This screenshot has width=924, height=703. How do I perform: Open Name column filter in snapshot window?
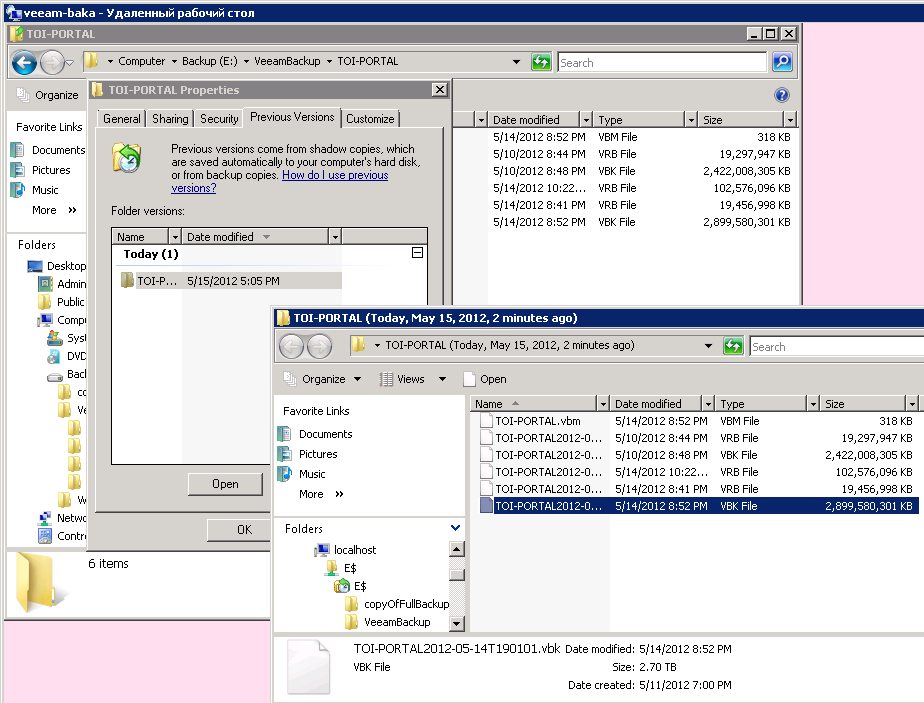602,404
